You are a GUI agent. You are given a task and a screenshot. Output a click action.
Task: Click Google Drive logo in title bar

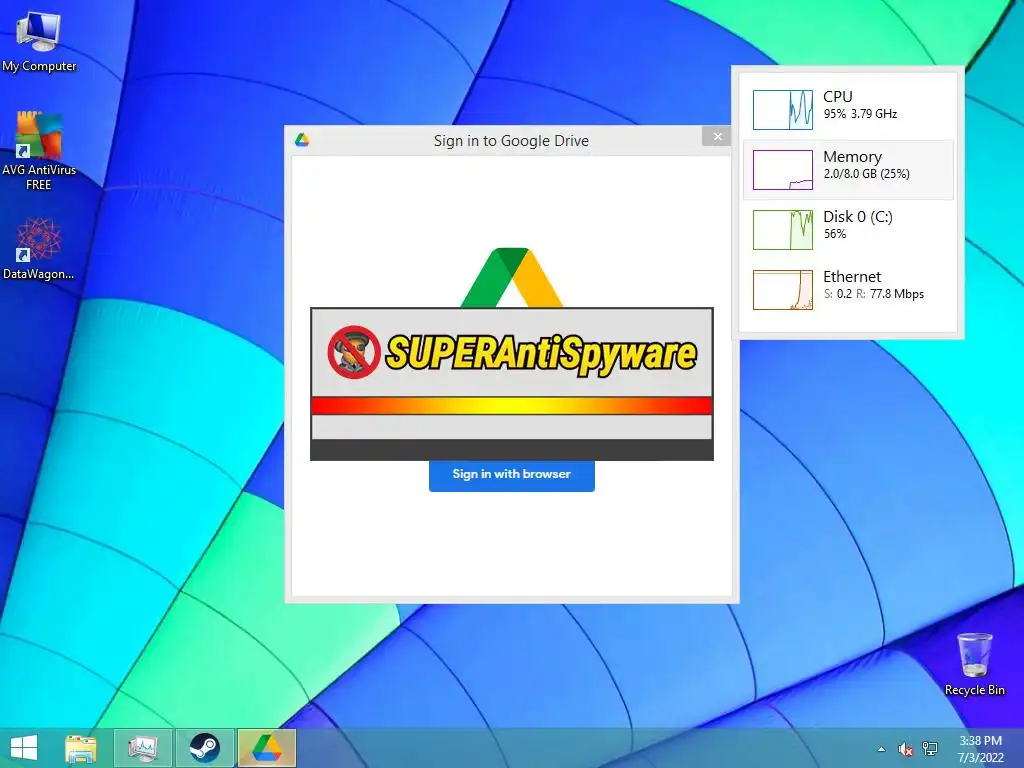[302, 140]
